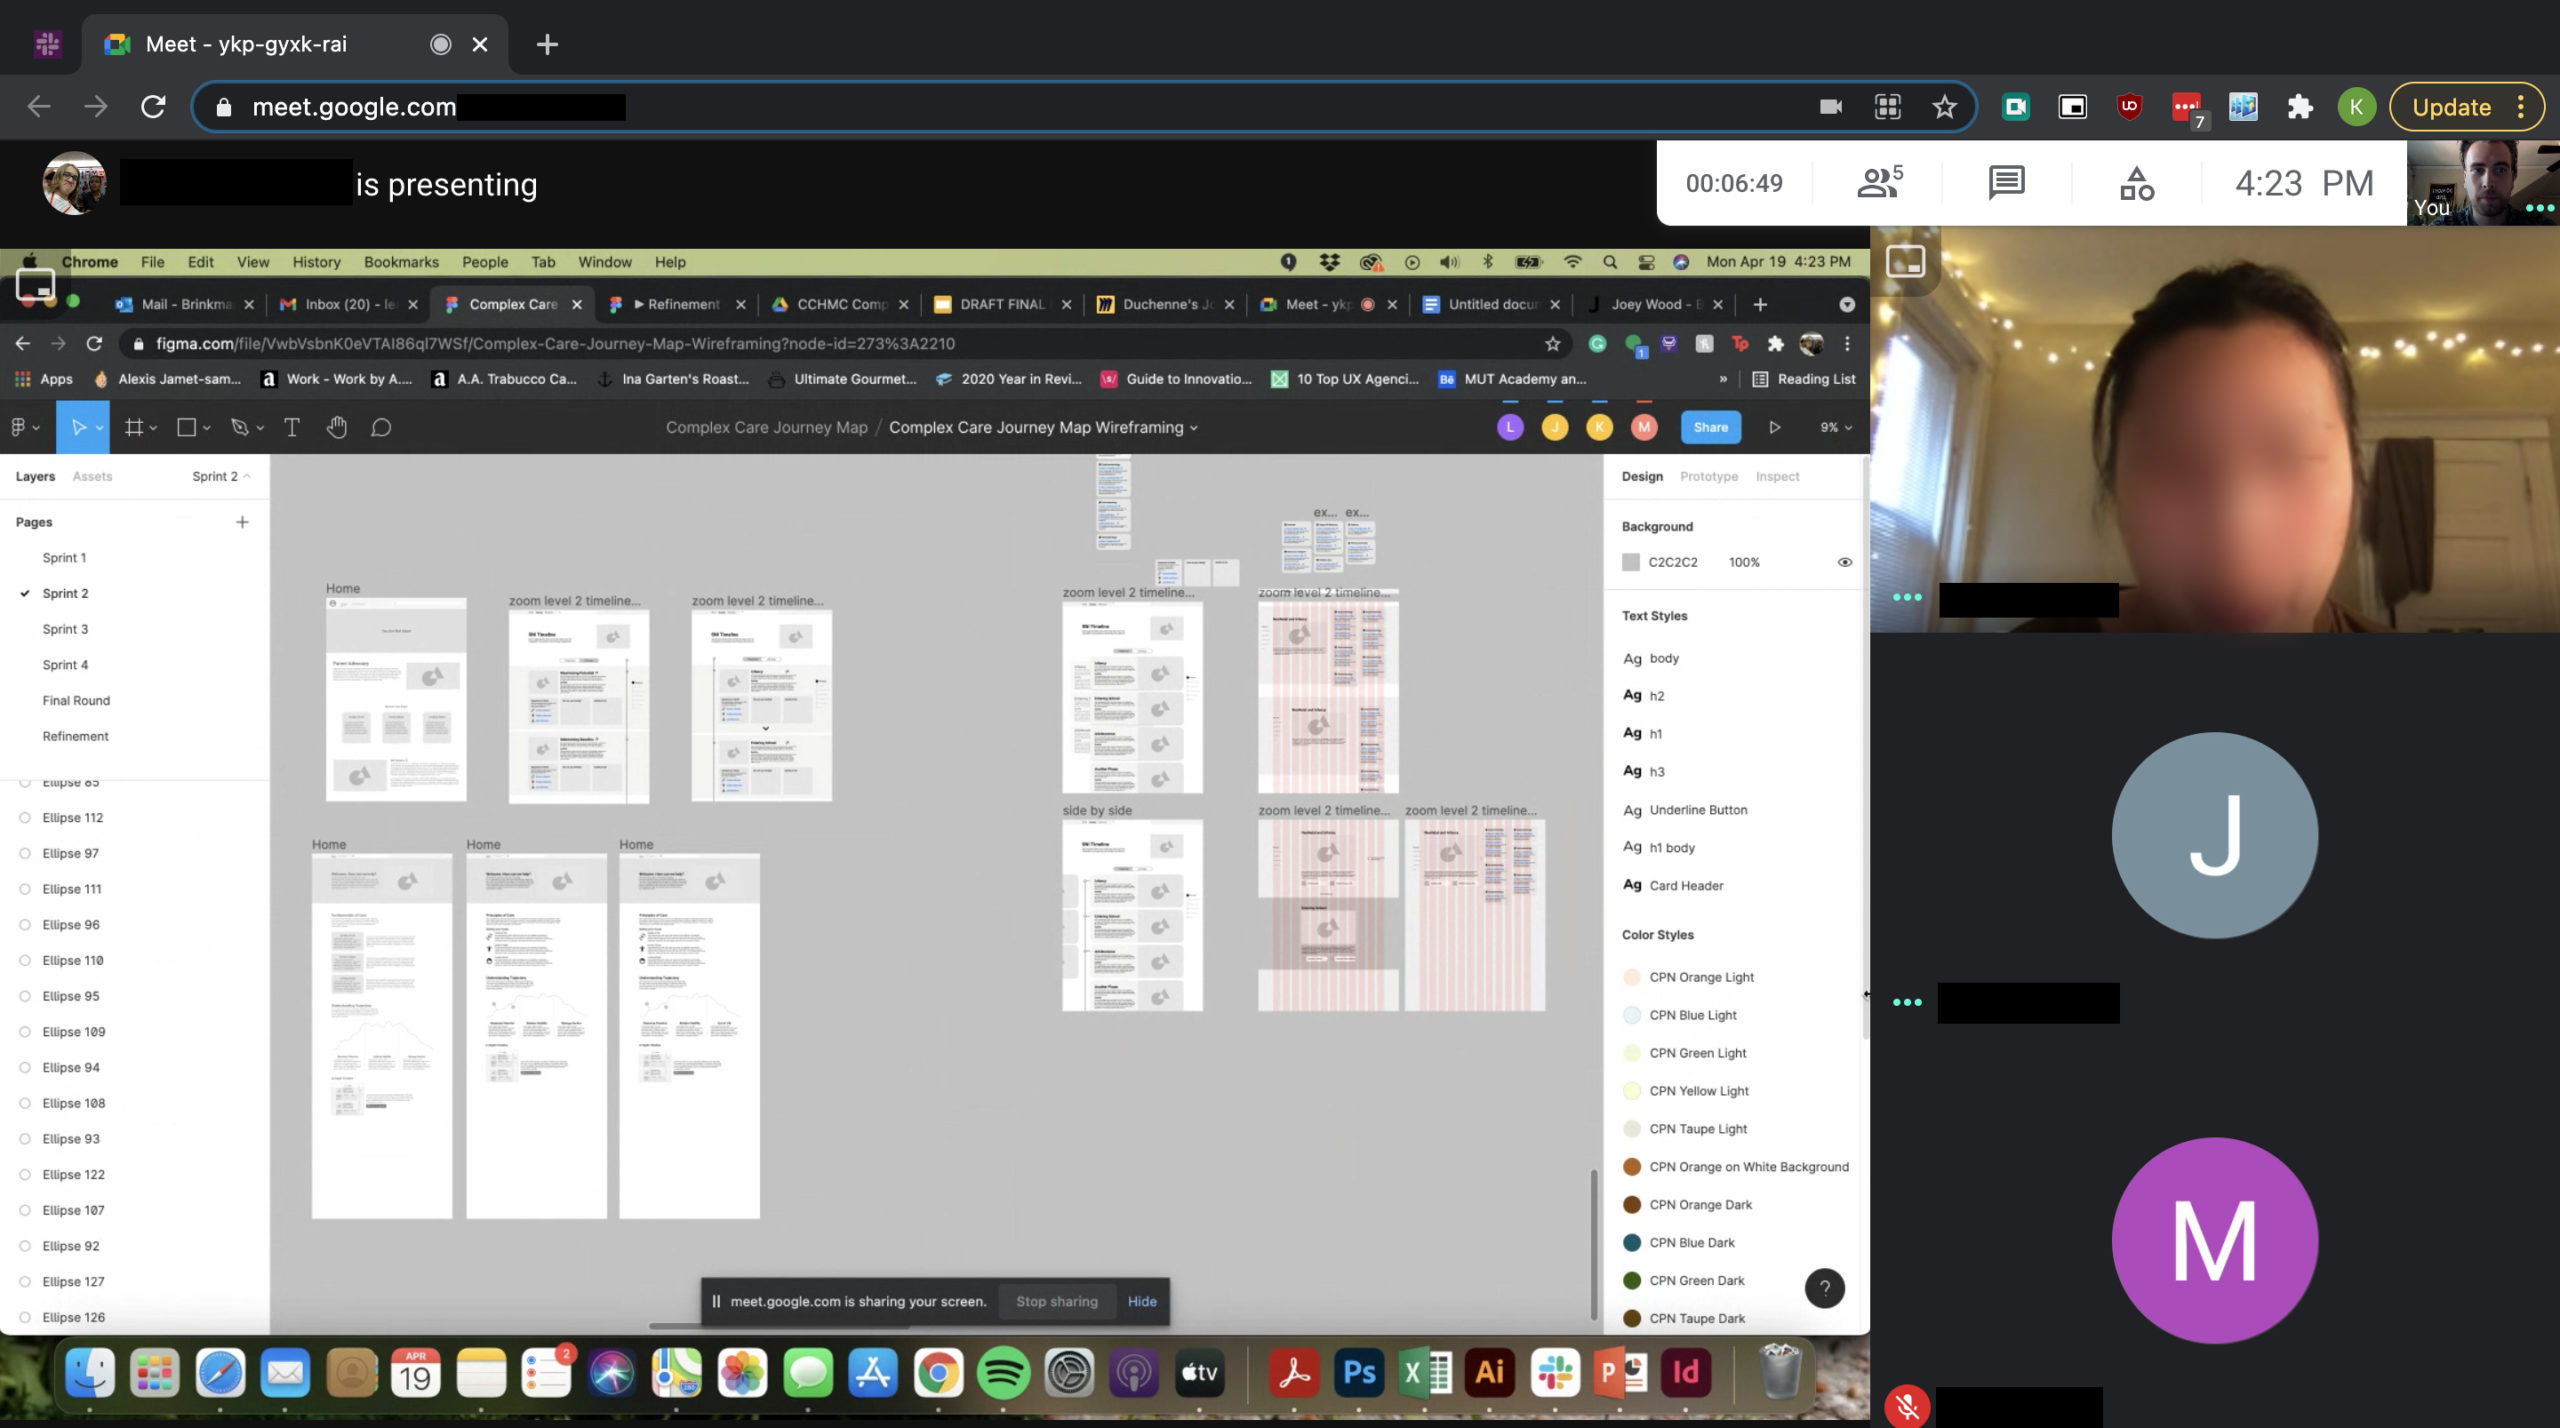2560x1428 pixels.
Task: Open Chrome extensions puzzle icon
Action: (2300, 107)
